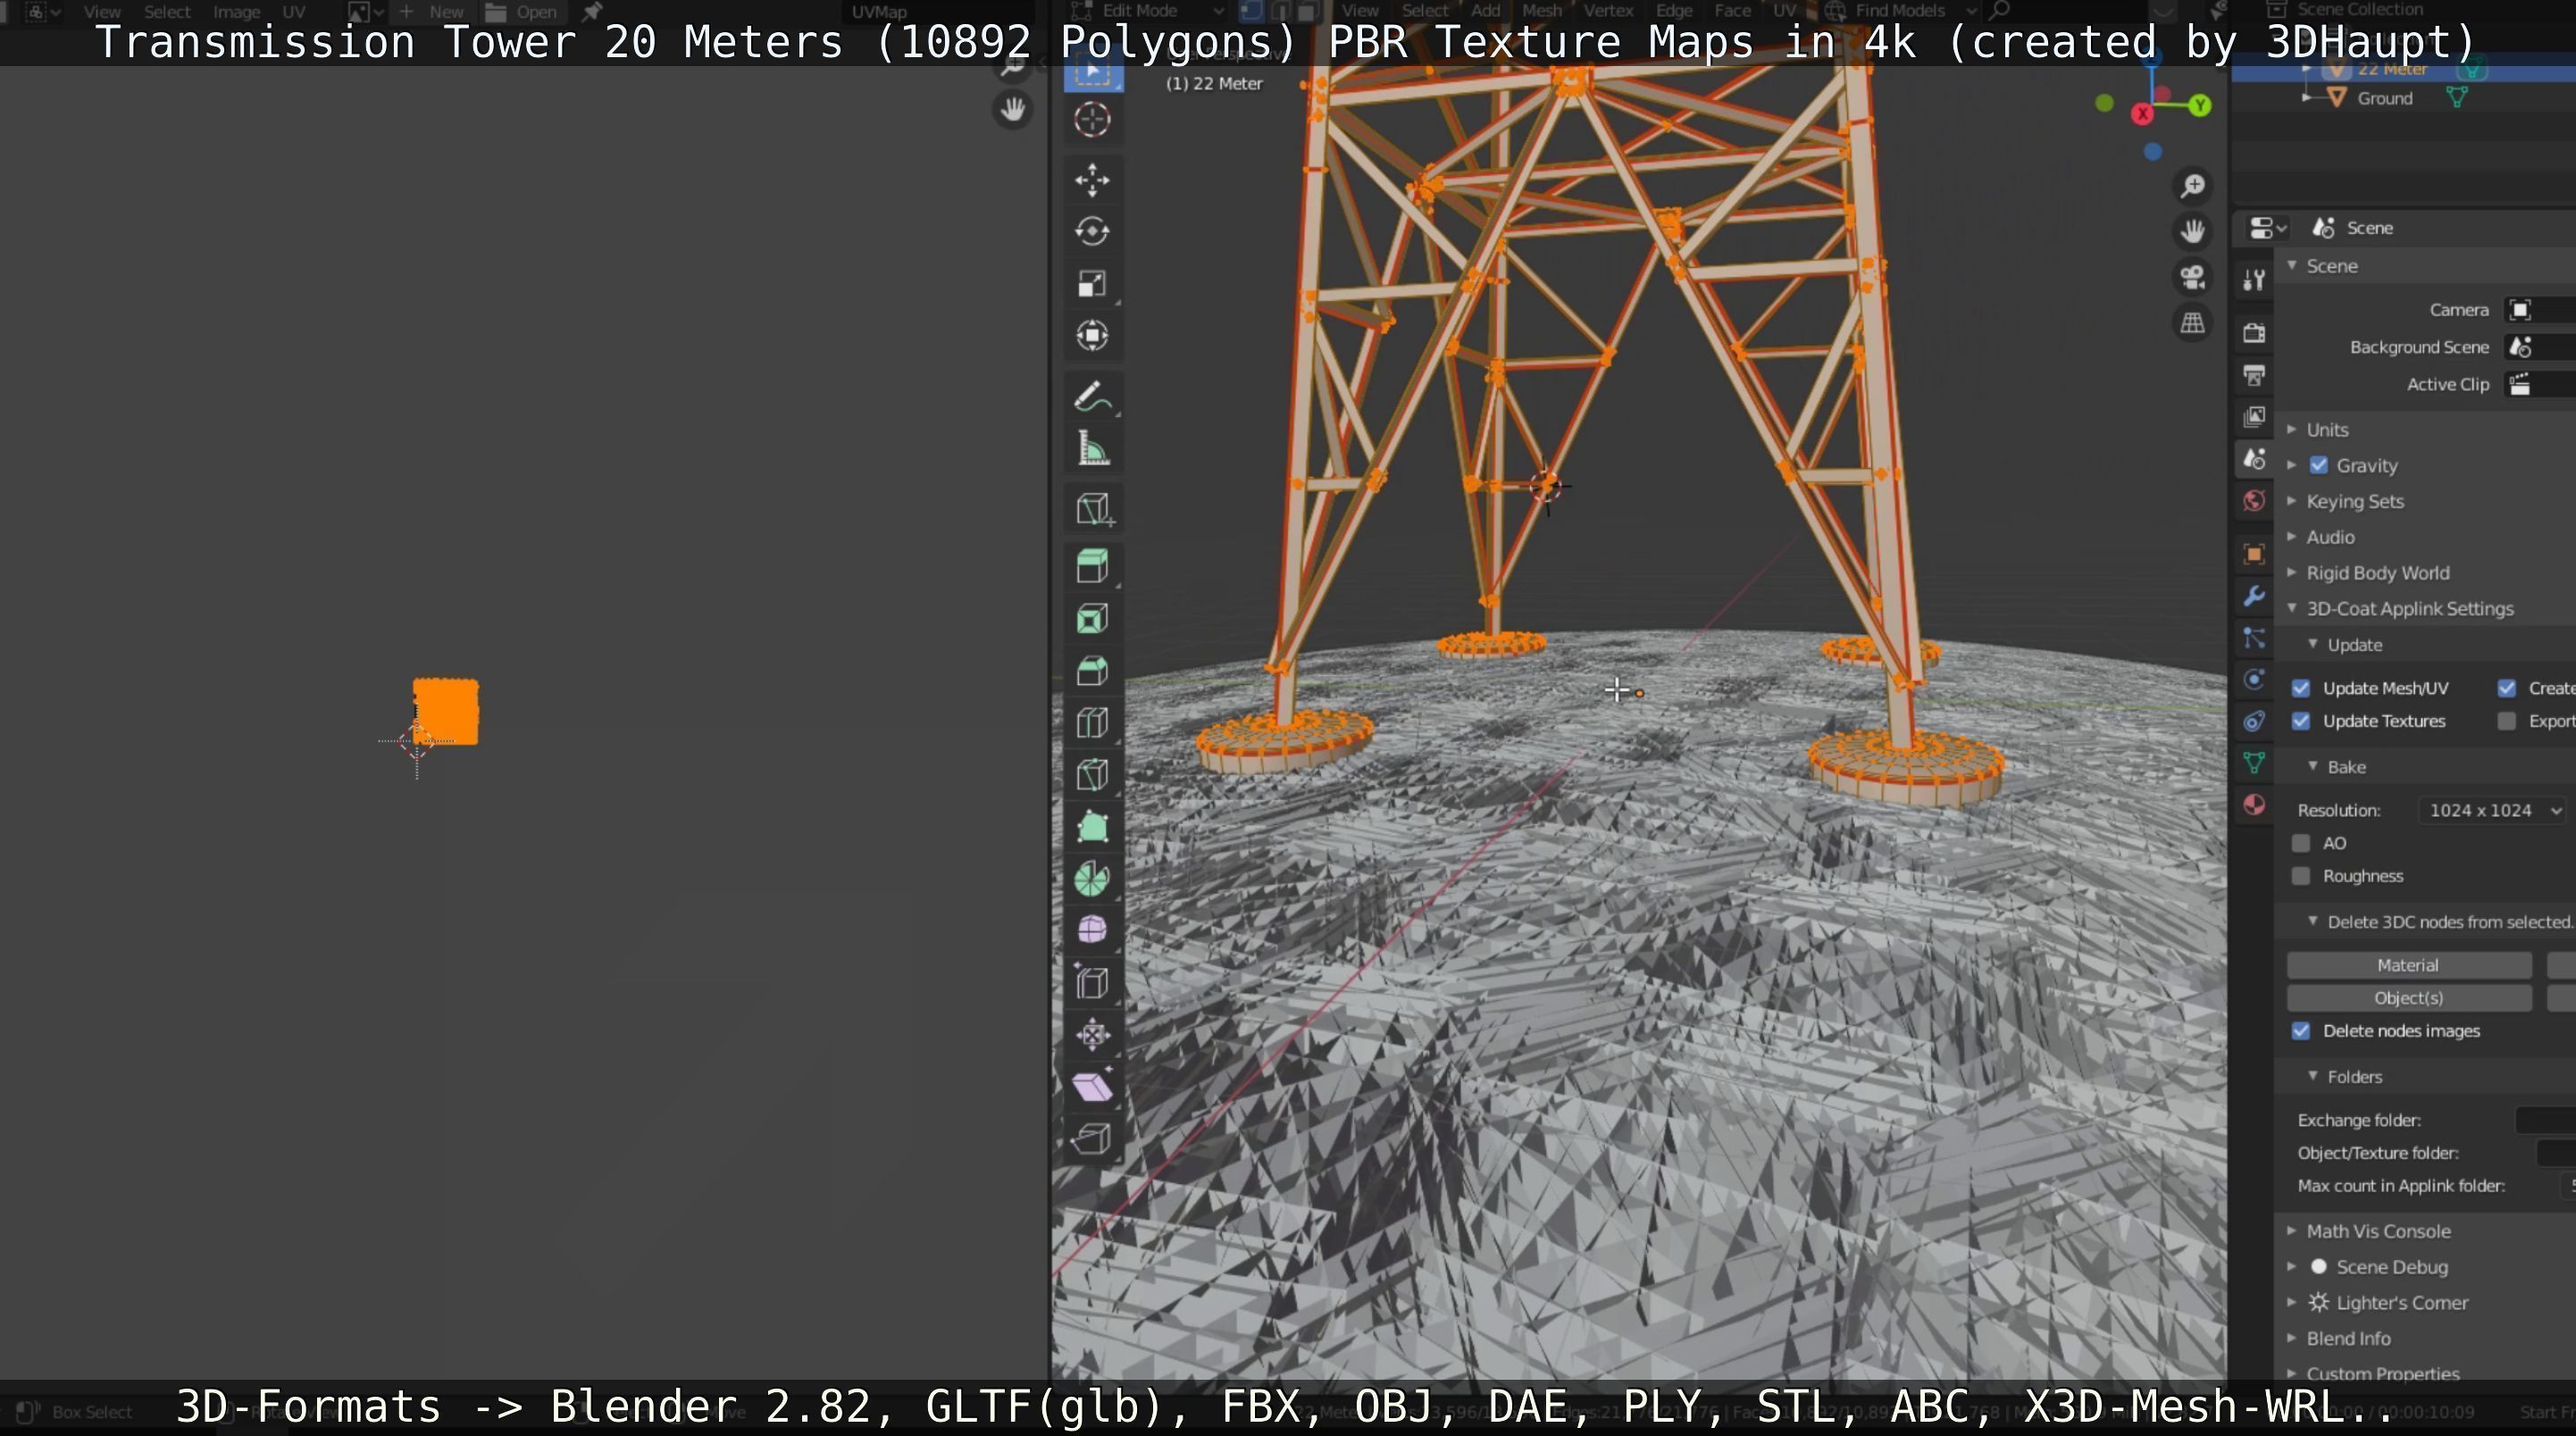Select the Smooth vertices tool
2576x1436 pixels.
click(1092, 930)
